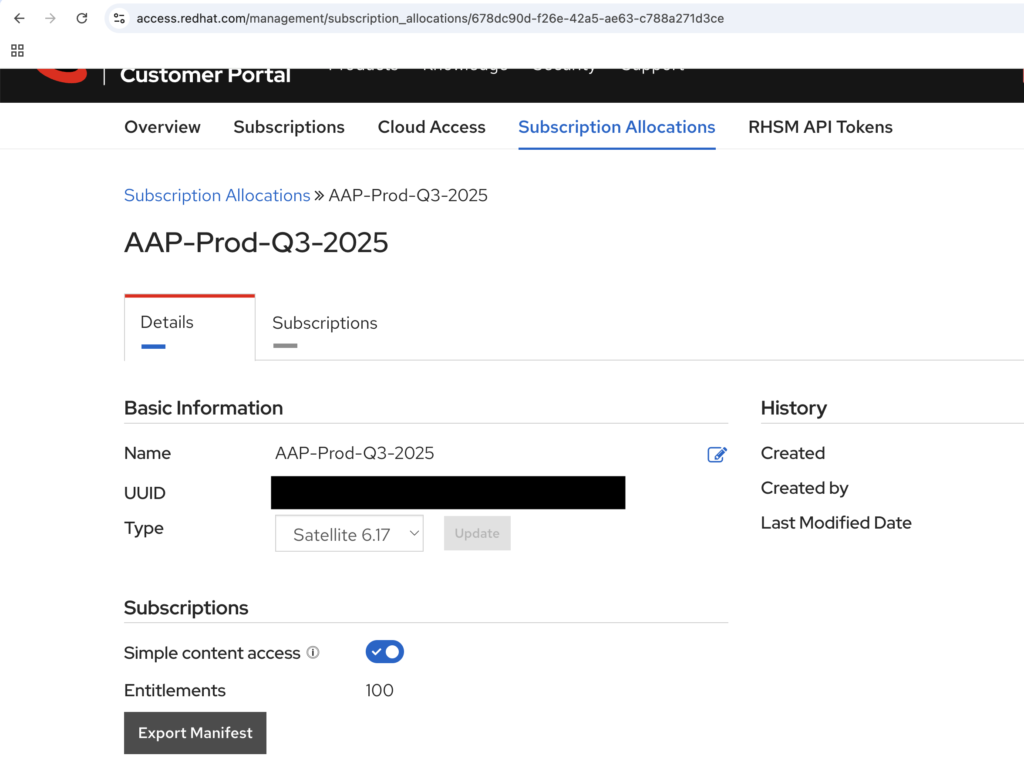Click the browser address bar URL

point(430,18)
